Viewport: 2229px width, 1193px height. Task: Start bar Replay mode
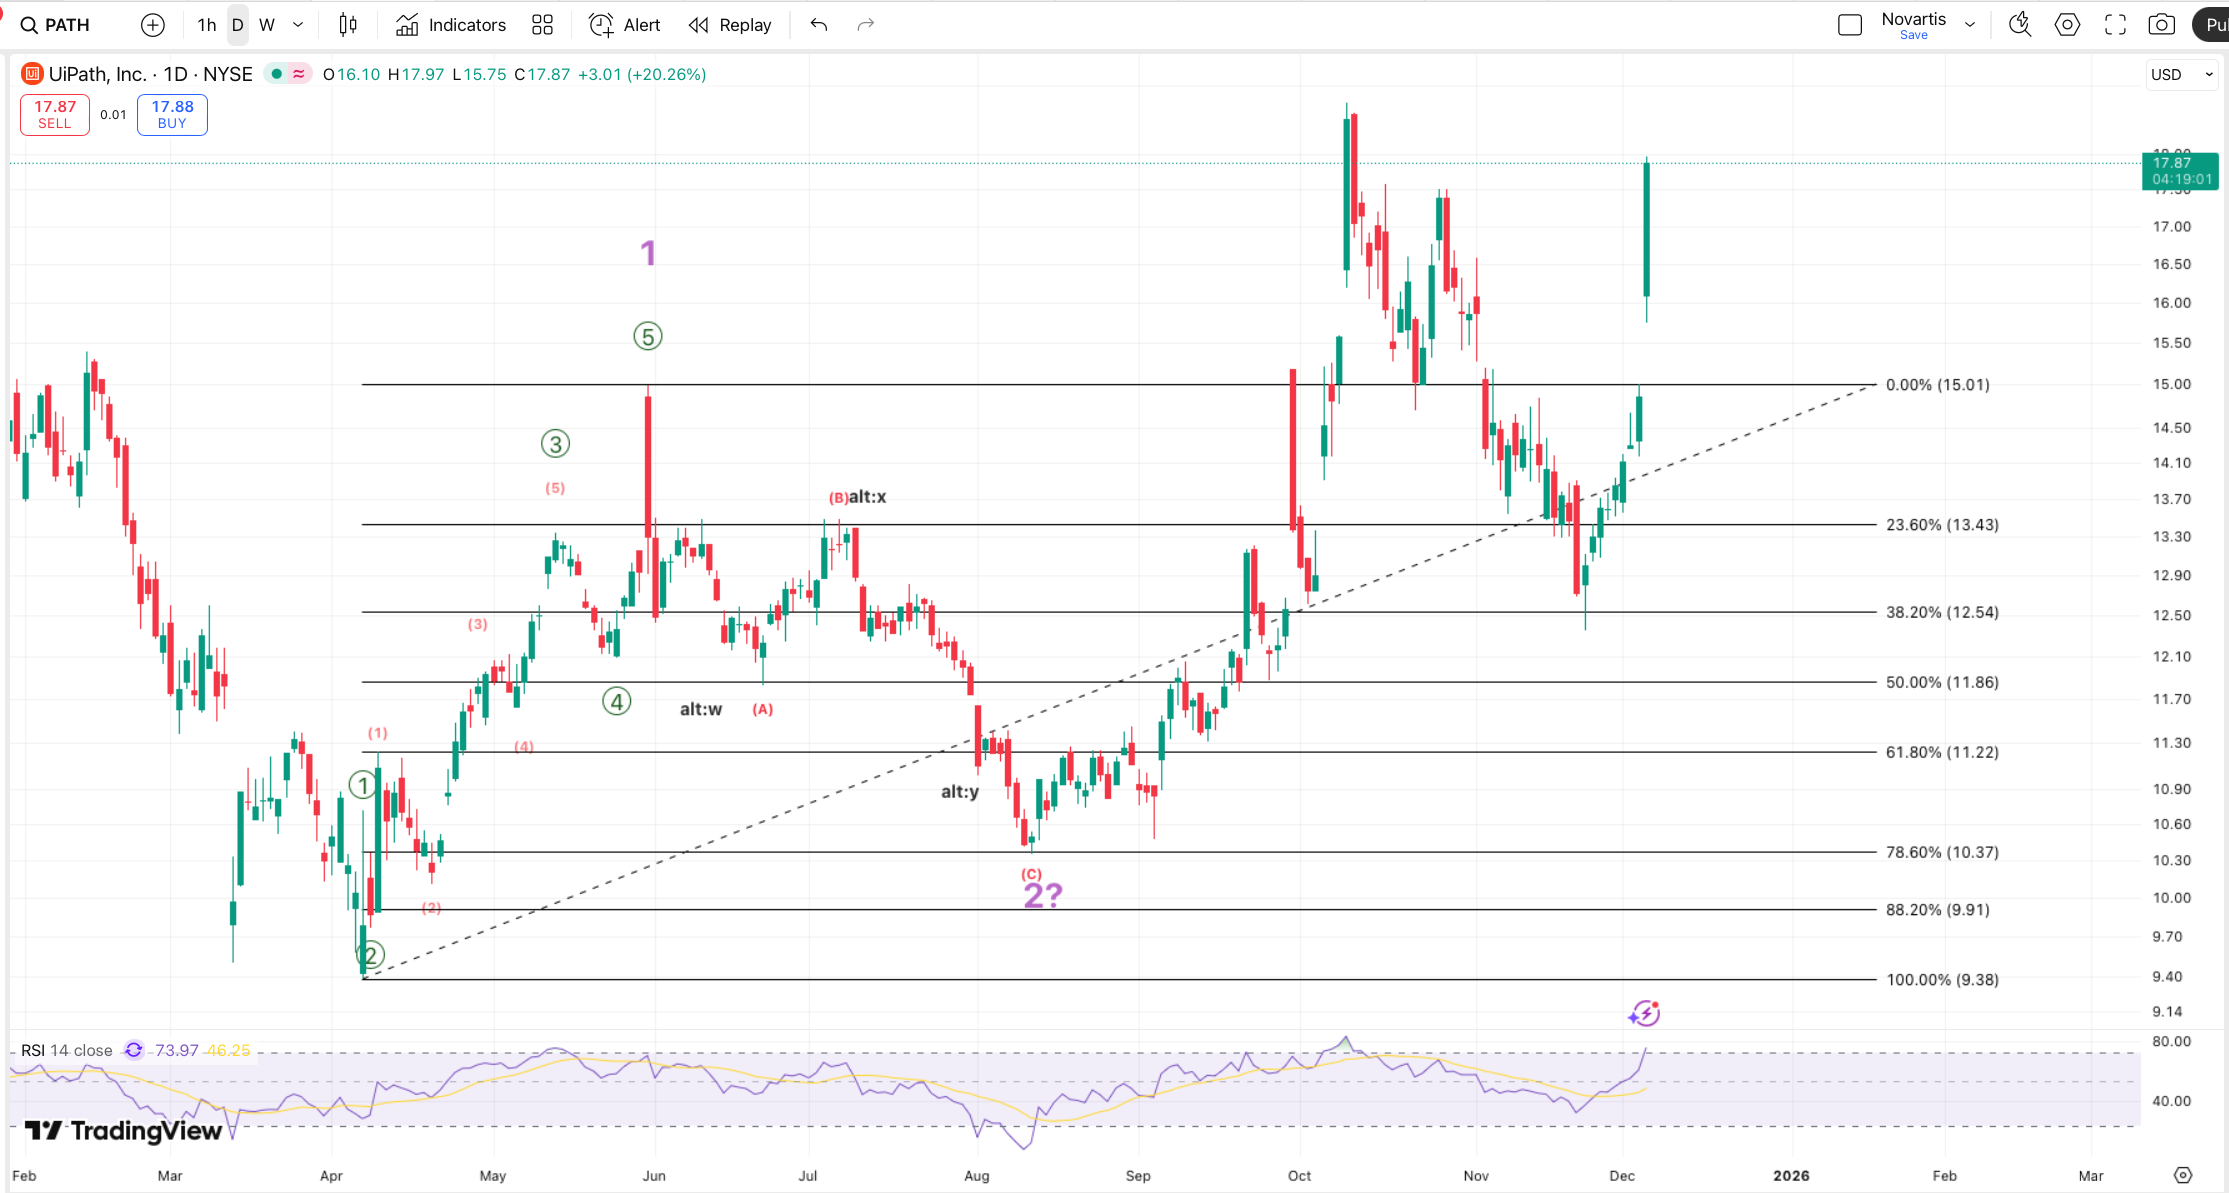(x=730, y=25)
